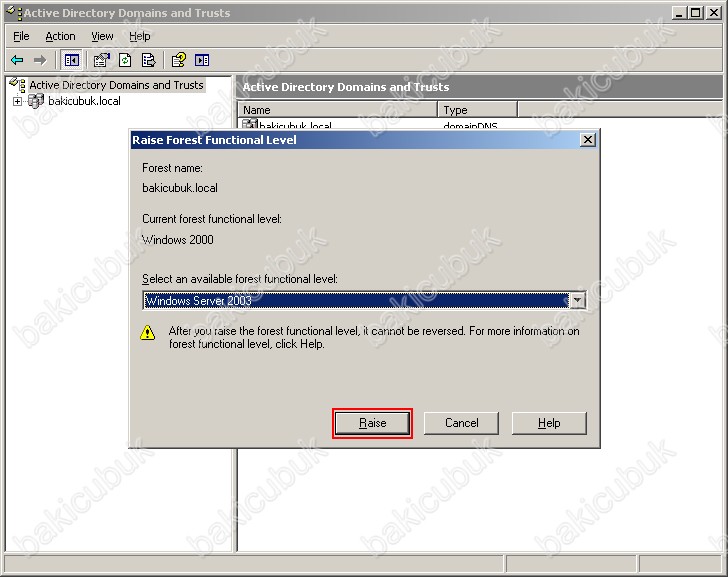
Task: Select Active Directory Domains and Trusts tree root
Action: point(116,85)
